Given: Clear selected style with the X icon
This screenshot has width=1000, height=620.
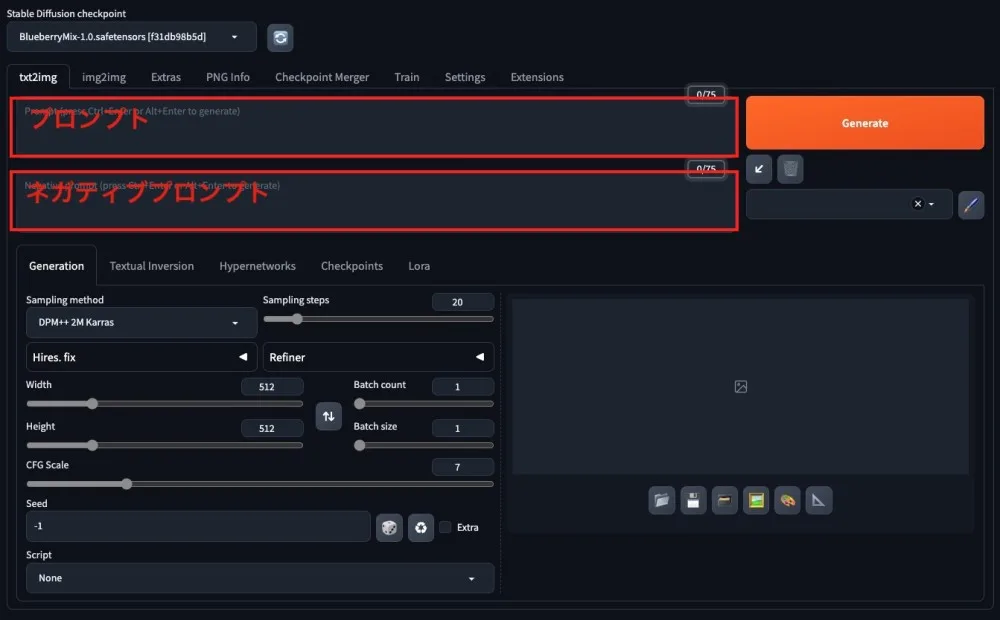Looking at the screenshot, I should tap(917, 204).
